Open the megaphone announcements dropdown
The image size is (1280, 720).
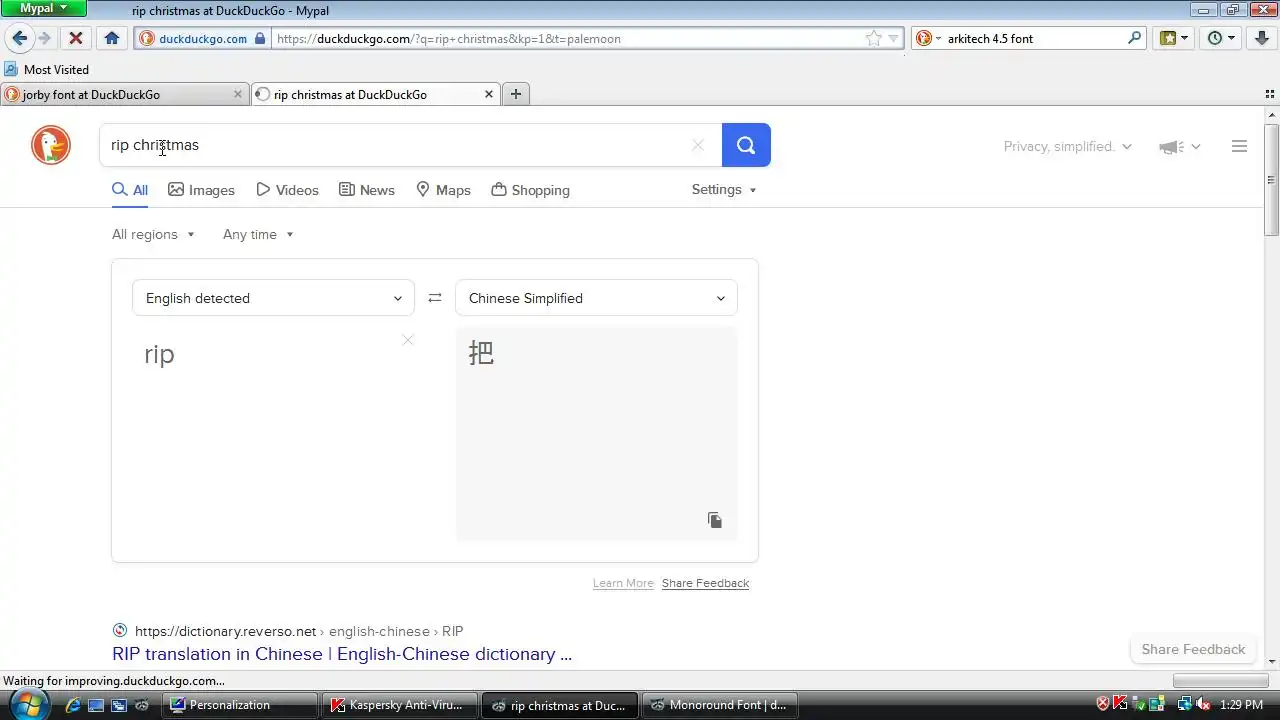[1180, 147]
